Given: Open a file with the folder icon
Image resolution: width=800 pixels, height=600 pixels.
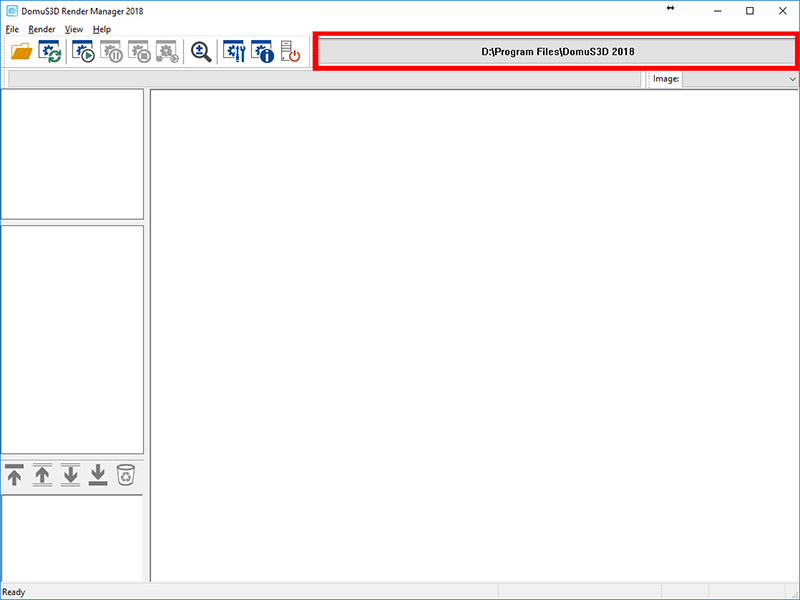Looking at the screenshot, I should [x=21, y=52].
